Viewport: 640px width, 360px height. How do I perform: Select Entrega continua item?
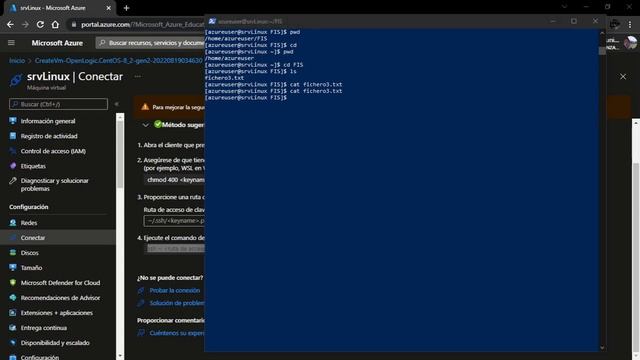click(44, 328)
